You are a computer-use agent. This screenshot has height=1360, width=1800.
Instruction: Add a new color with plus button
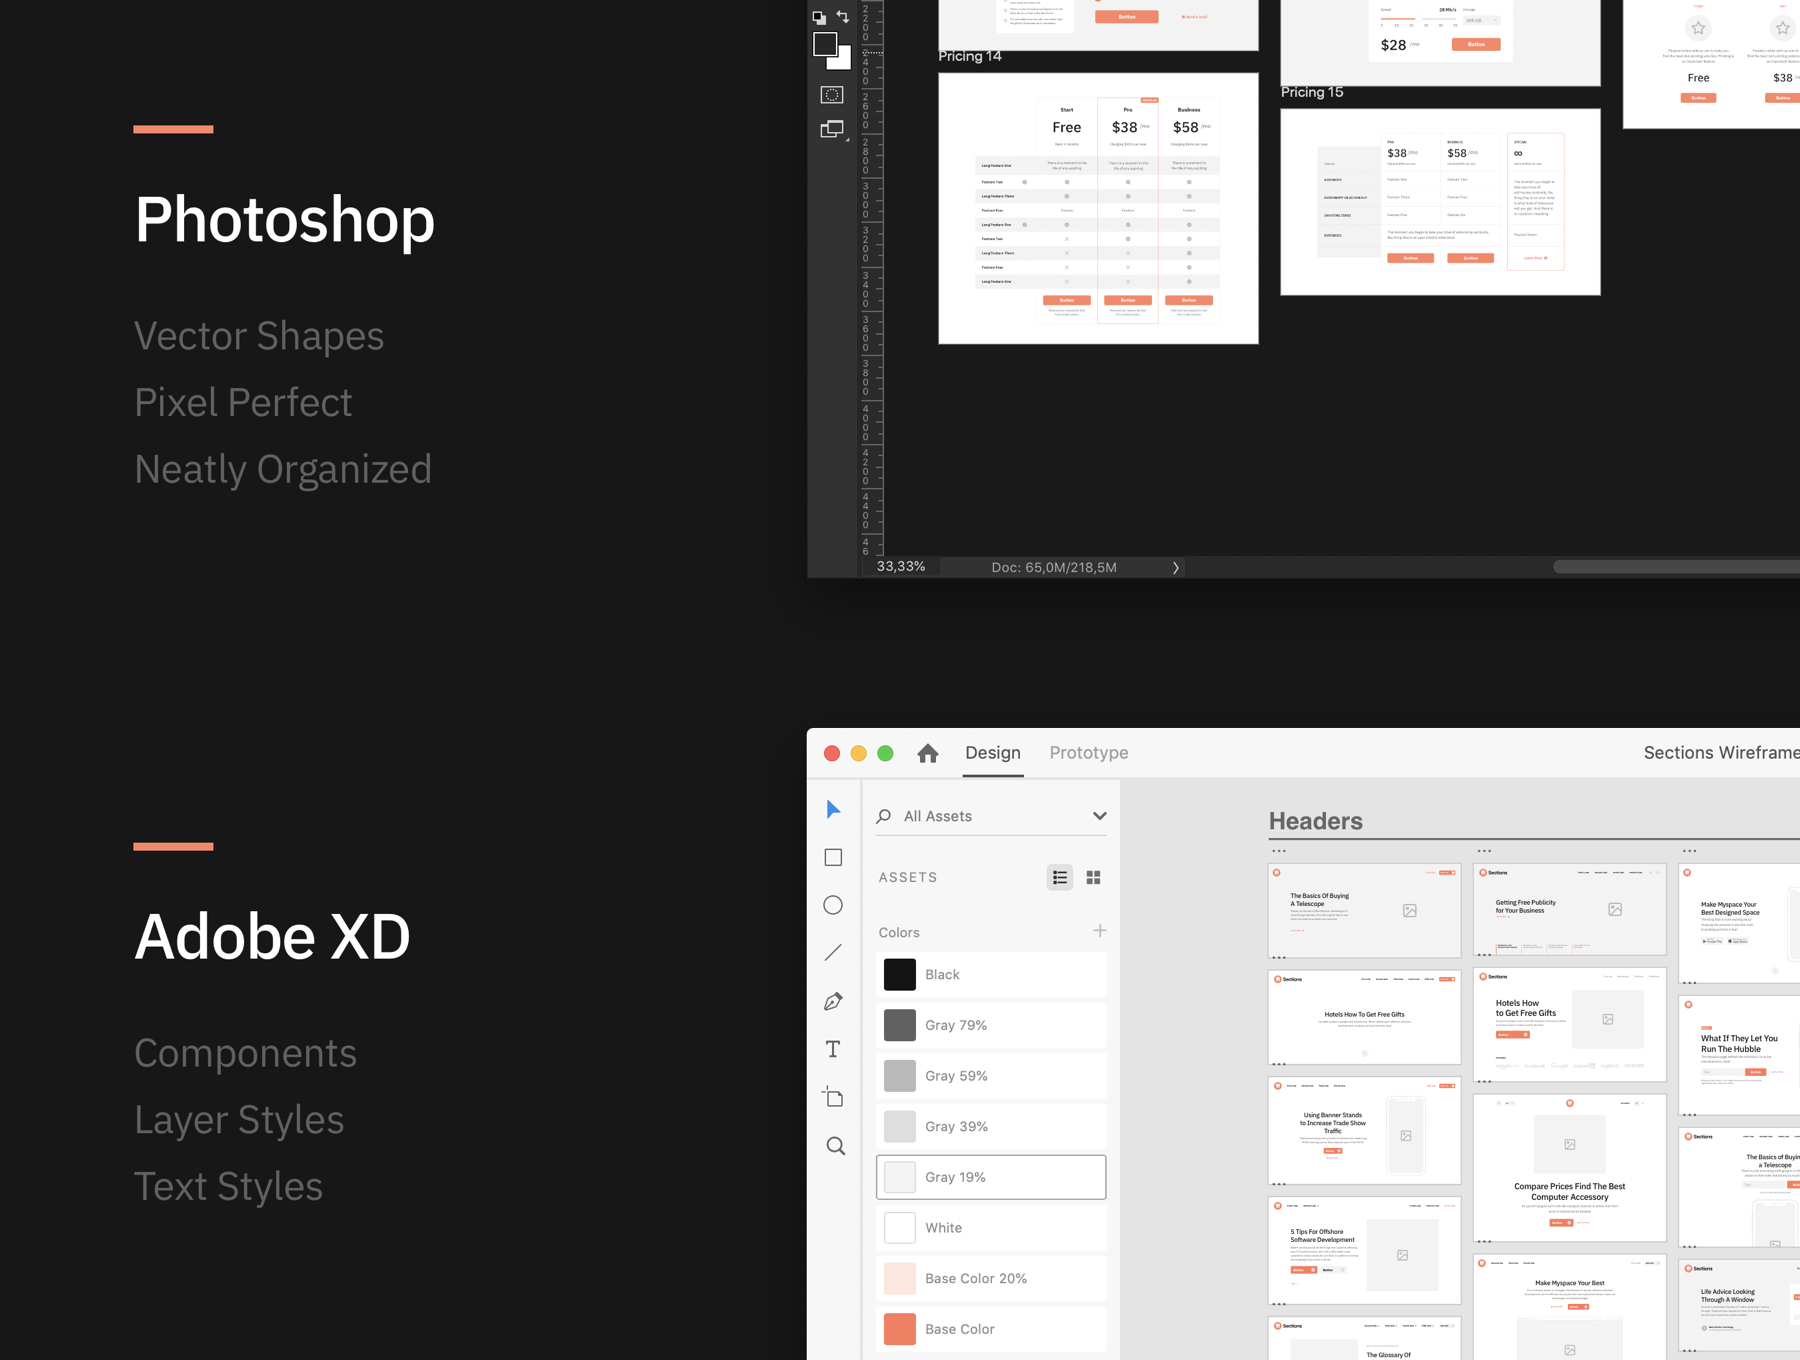click(1099, 931)
